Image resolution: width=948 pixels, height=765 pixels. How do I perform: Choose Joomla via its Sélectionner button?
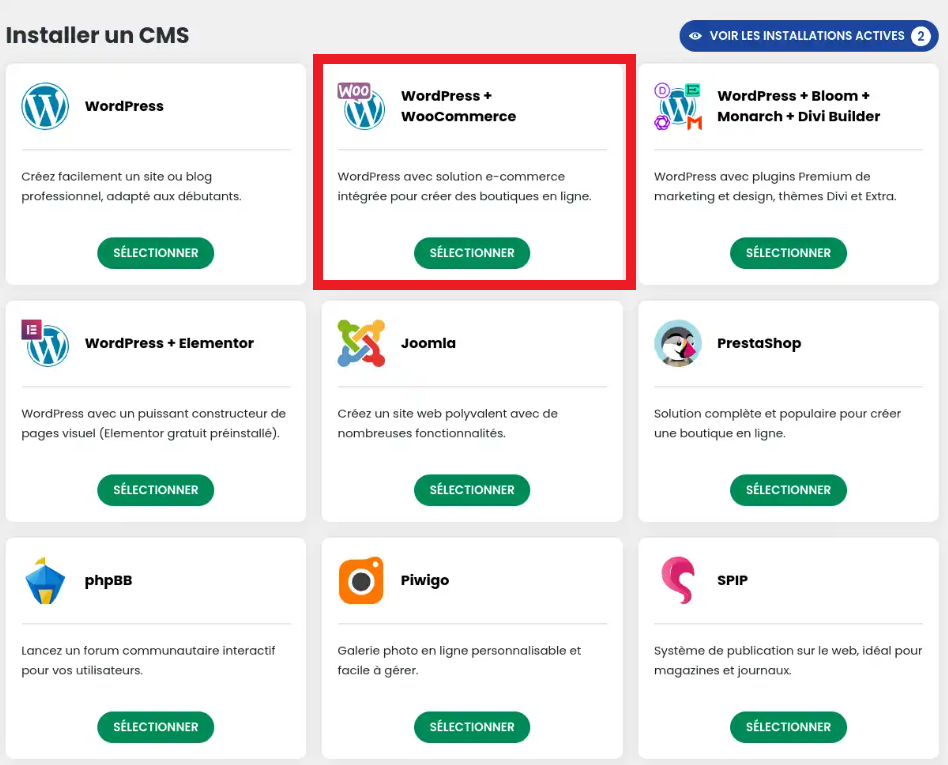point(472,490)
